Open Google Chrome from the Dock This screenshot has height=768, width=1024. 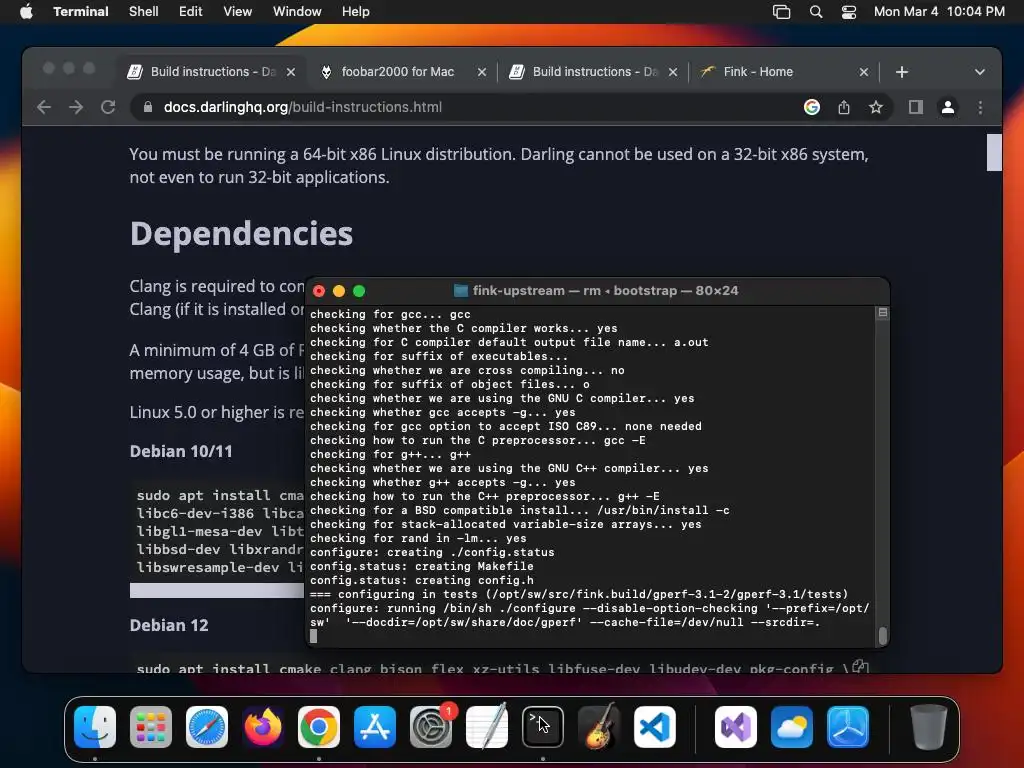click(x=319, y=727)
